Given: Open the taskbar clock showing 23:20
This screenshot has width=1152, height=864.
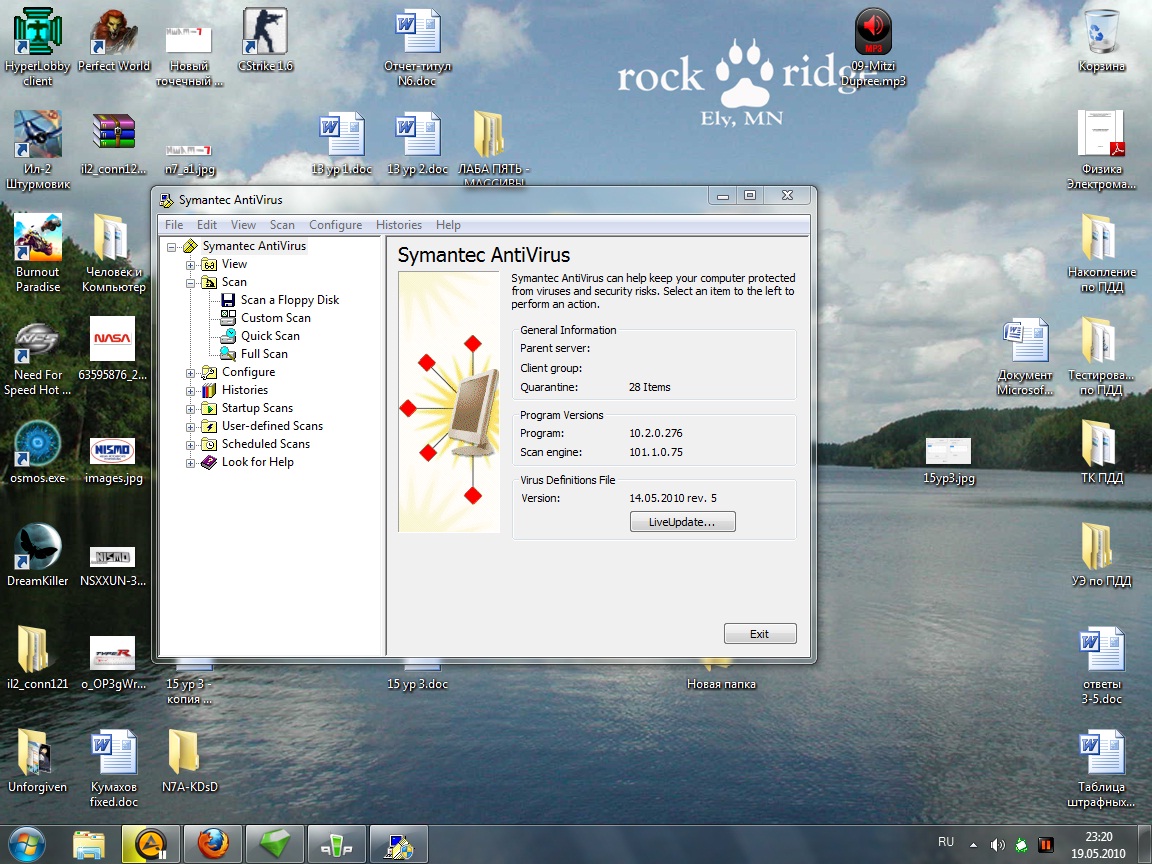Looking at the screenshot, I should (1098, 845).
